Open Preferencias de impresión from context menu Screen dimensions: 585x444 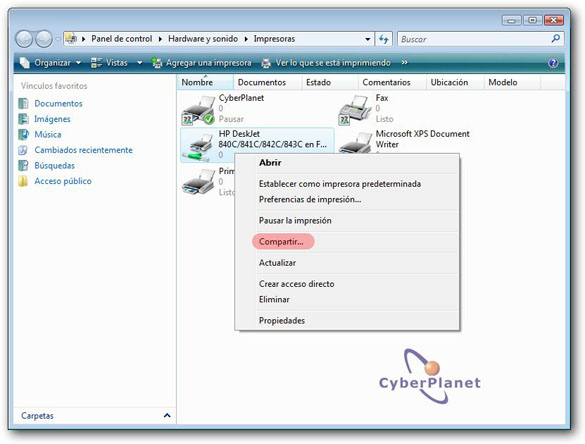click(x=310, y=199)
